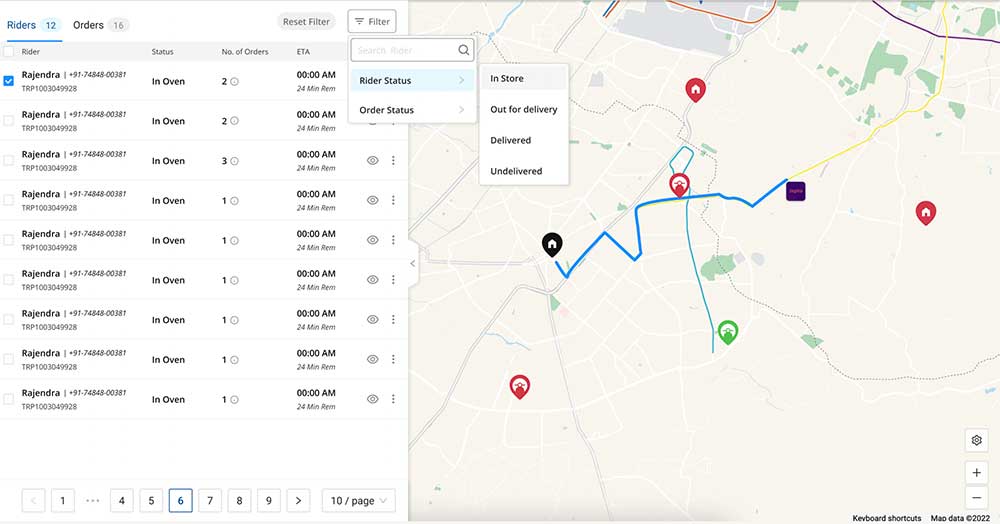Uncheck the first Rajendra rider checkbox
The image size is (1000, 524).
pyautogui.click(x=8, y=81)
